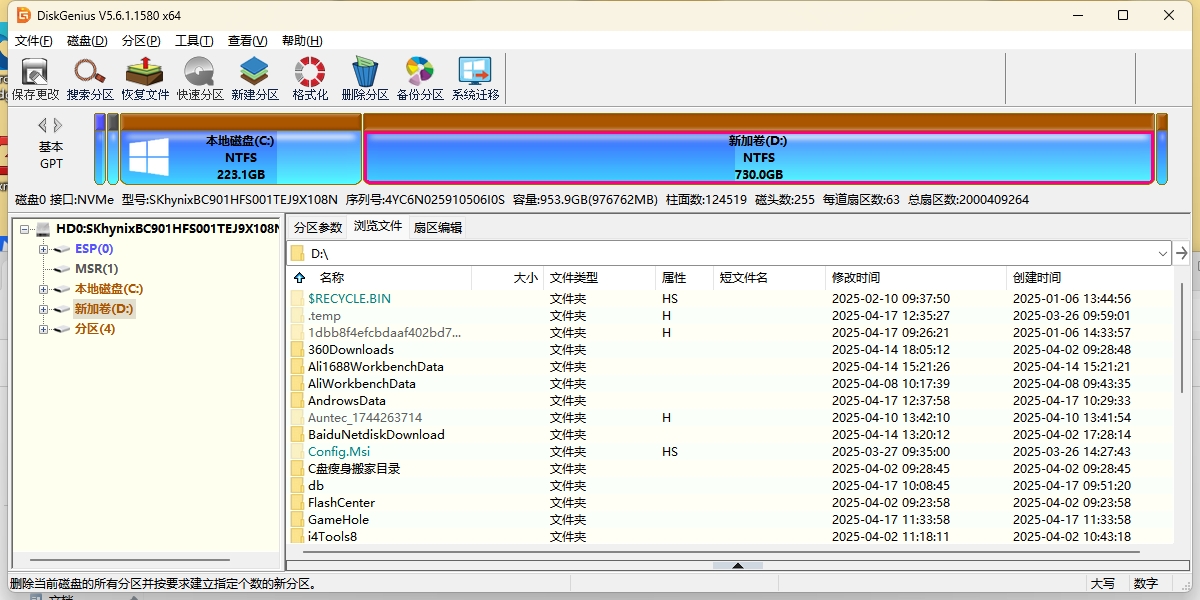Open the D:\ path dropdown arrow
The image size is (1200, 600).
click(x=1162, y=254)
